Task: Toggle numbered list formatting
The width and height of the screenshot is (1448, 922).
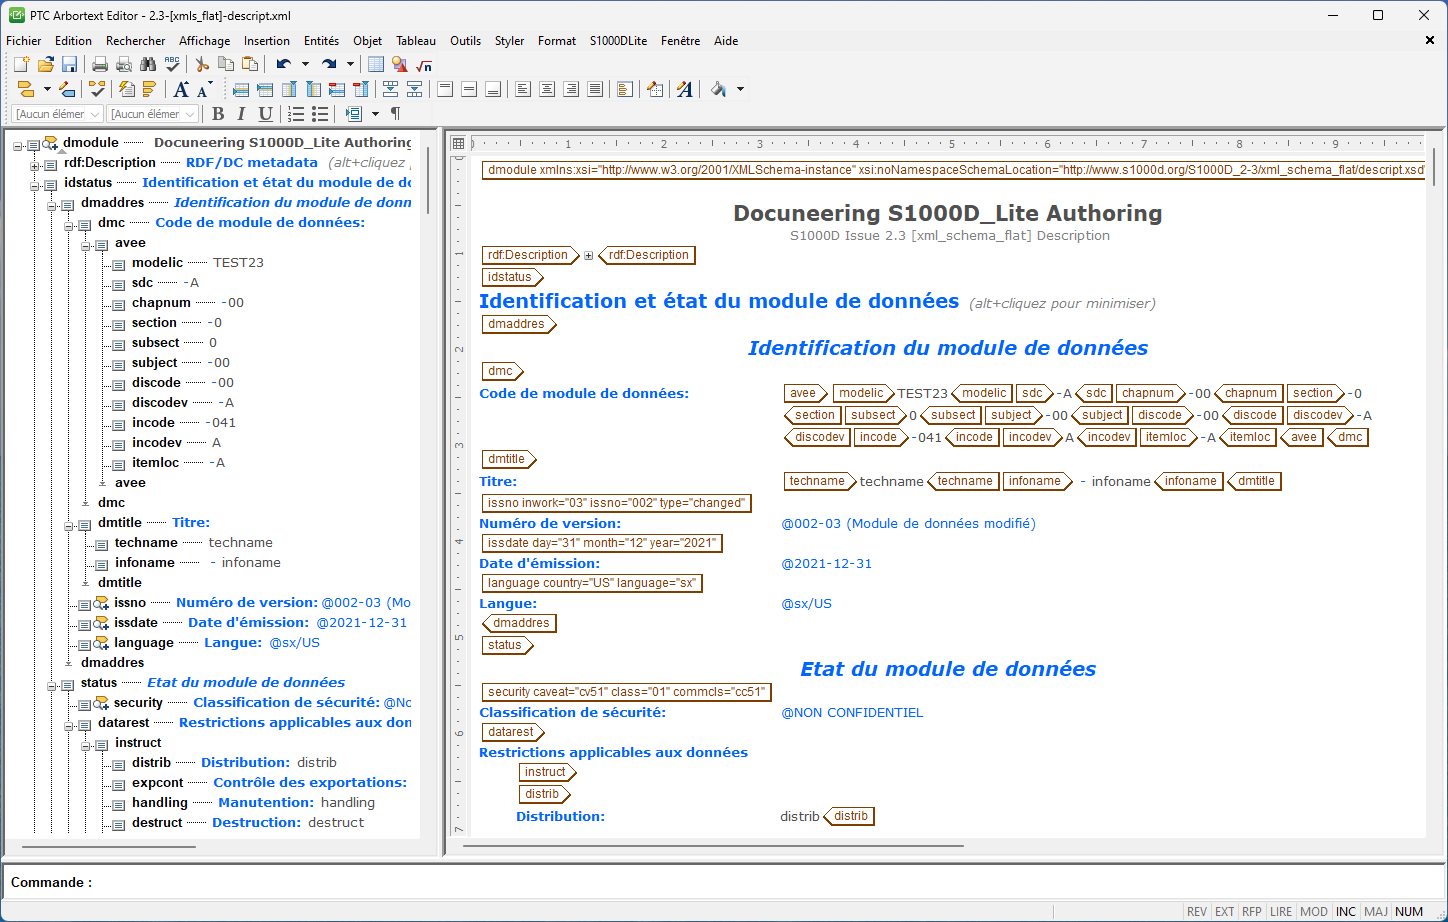Action: click(x=297, y=114)
